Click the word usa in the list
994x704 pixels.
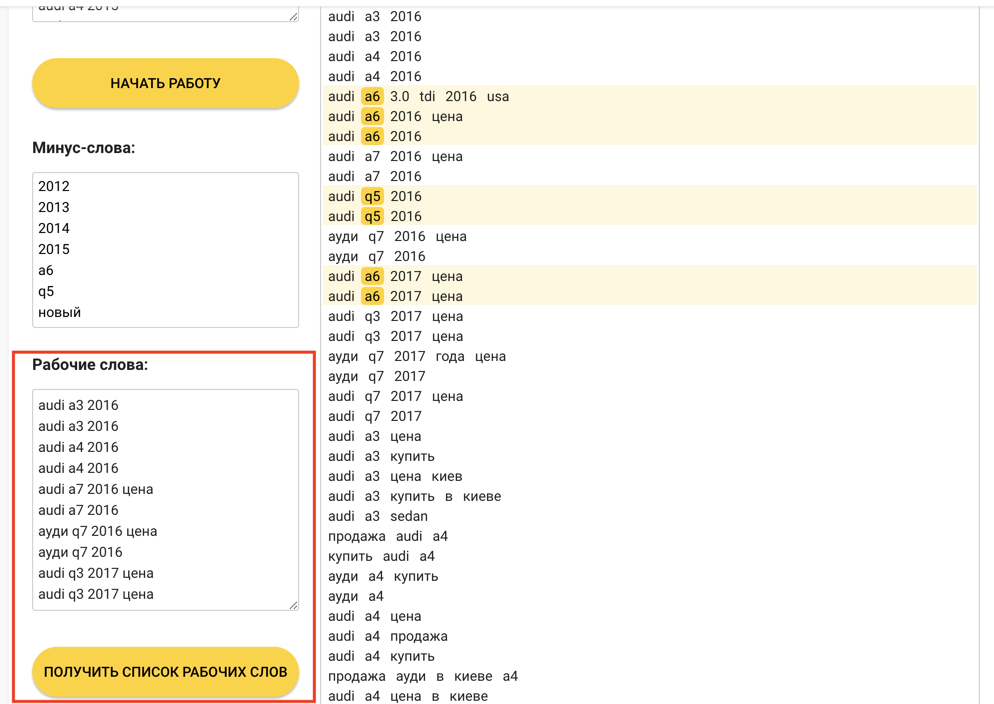tap(497, 96)
